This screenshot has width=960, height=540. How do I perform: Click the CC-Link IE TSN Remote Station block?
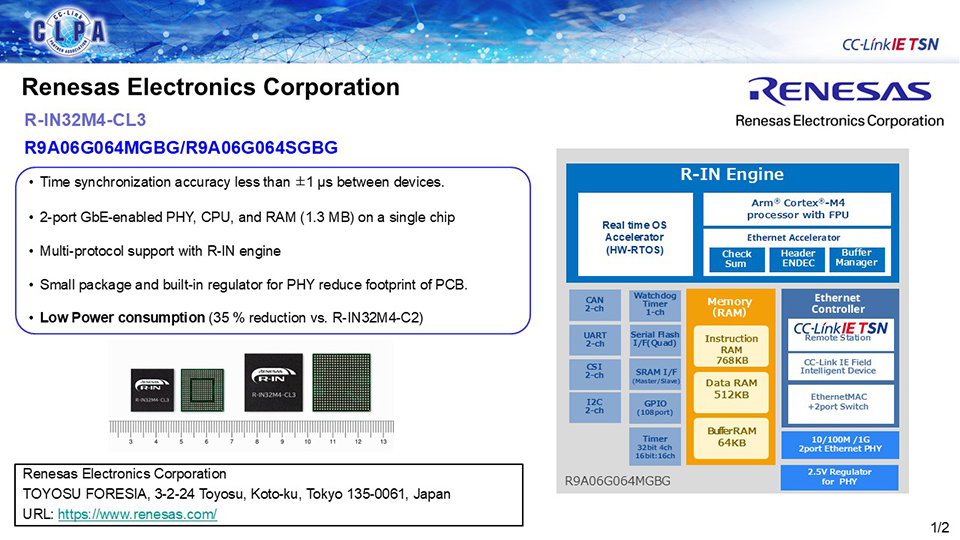pos(841,334)
